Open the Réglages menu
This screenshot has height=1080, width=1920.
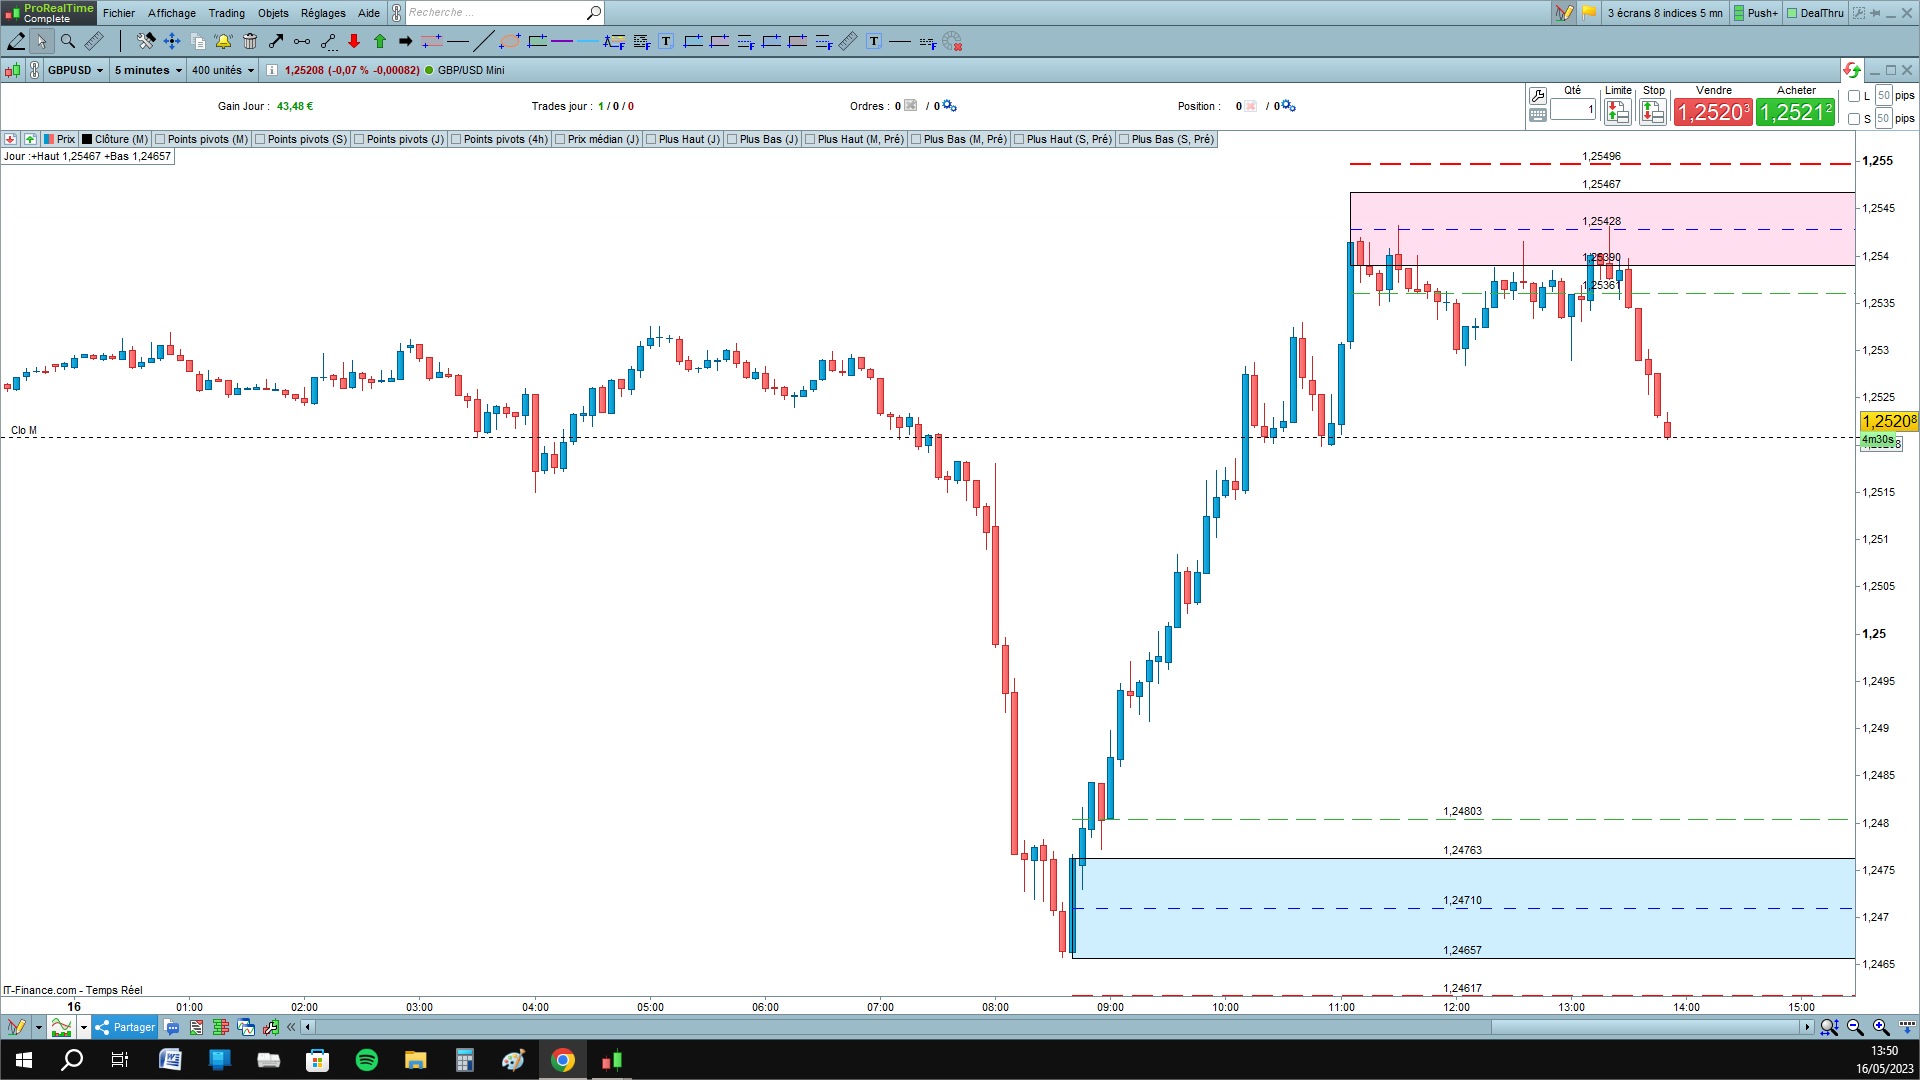click(323, 13)
